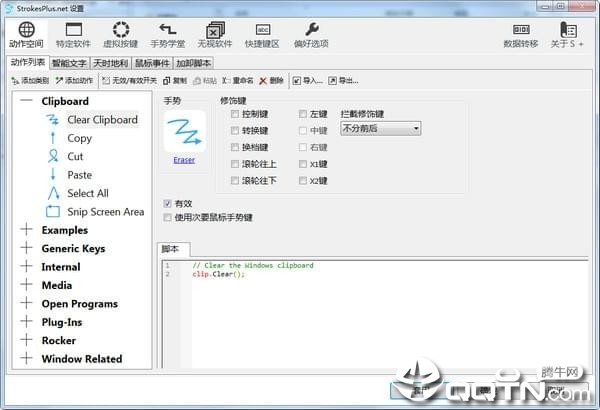Switch to the 鼠标事件 tab
The height and width of the screenshot is (410, 600).
tap(152, 63)
